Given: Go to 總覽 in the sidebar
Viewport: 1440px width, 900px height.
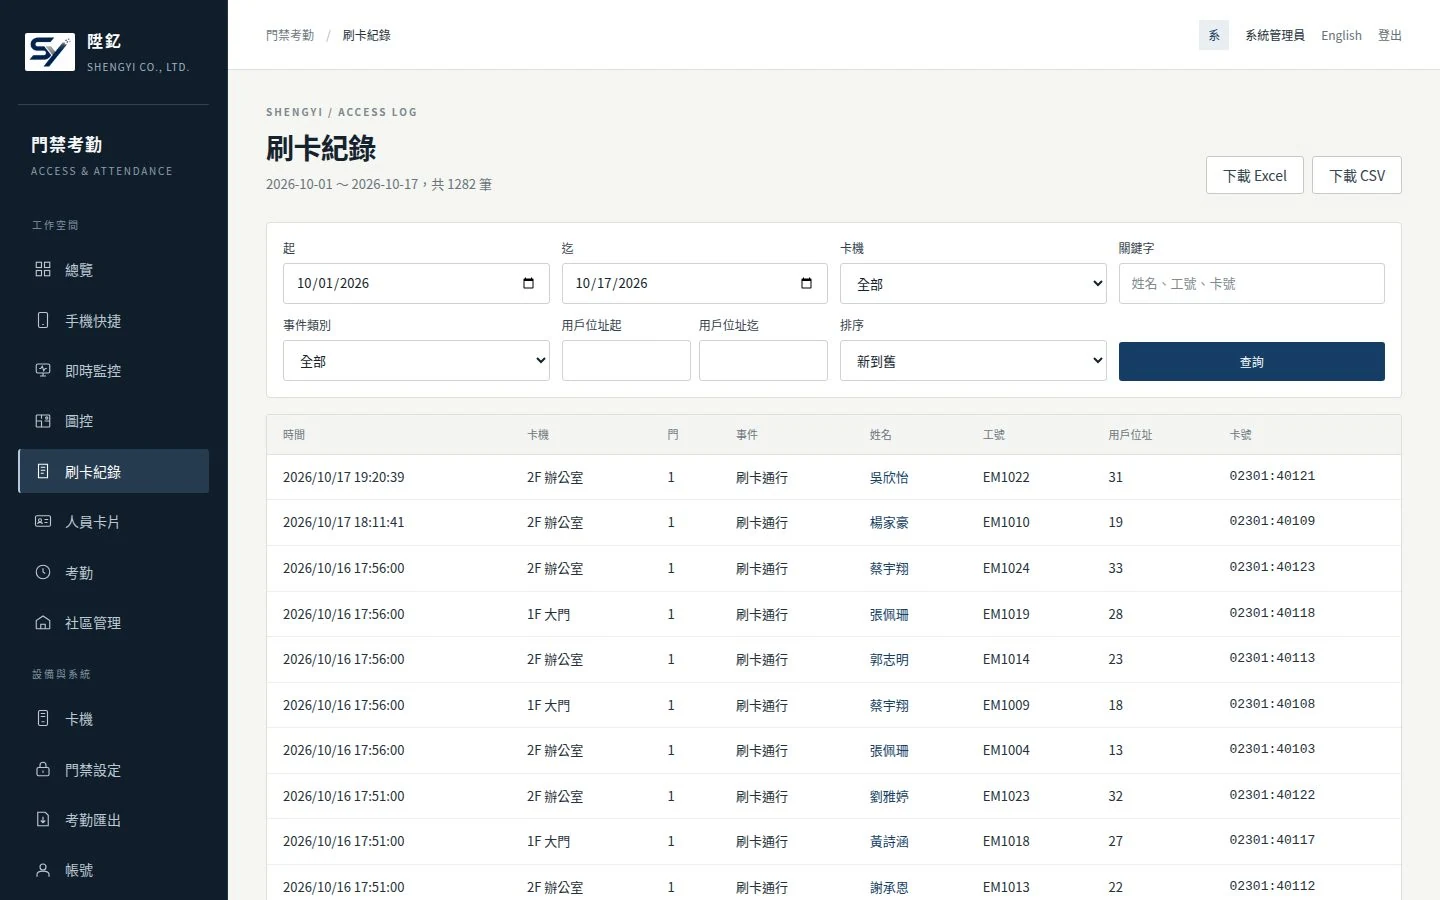Looking at the screenshot, I should [x=114, y=270].
